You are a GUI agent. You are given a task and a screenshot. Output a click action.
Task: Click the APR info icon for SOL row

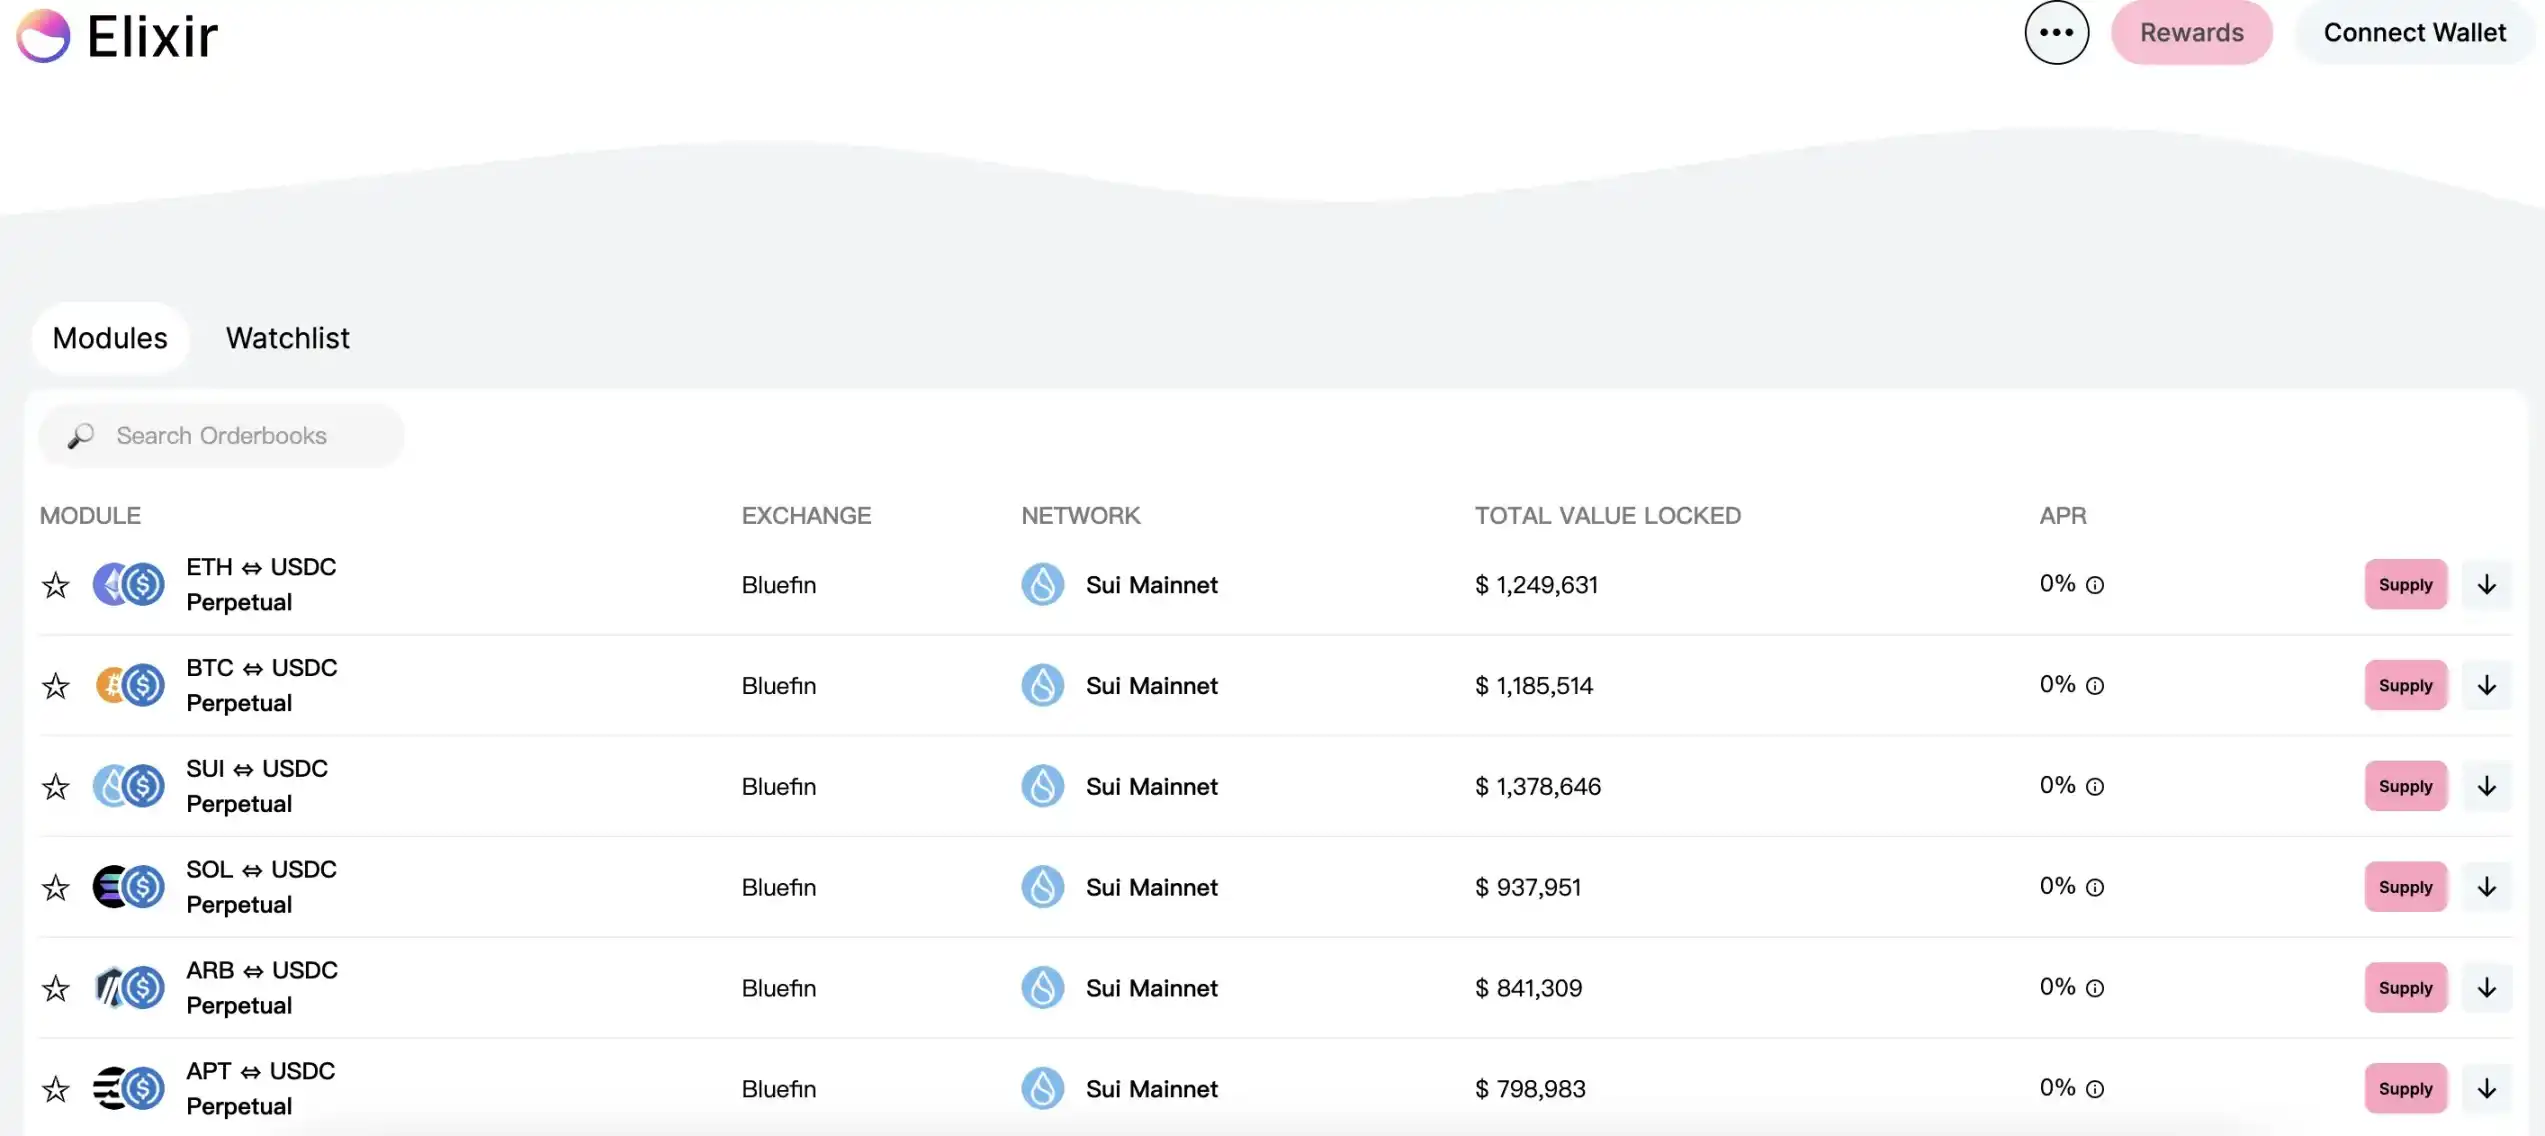point(2095,887)
